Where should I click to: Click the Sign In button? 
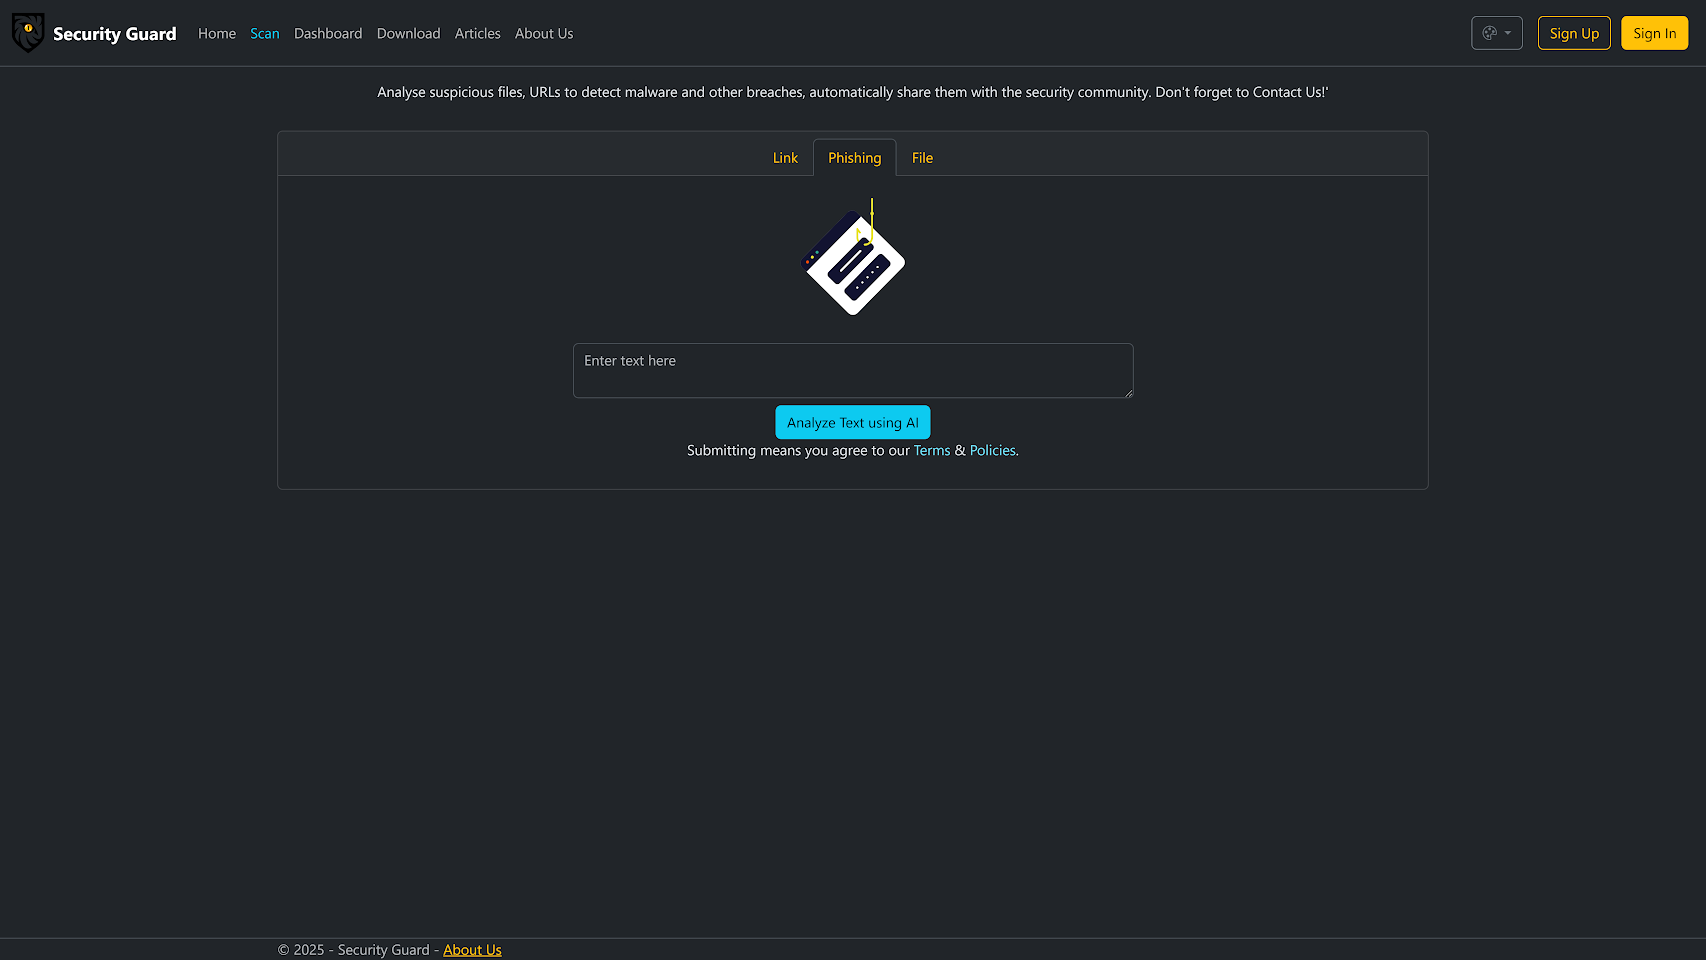click(1654, 33)
